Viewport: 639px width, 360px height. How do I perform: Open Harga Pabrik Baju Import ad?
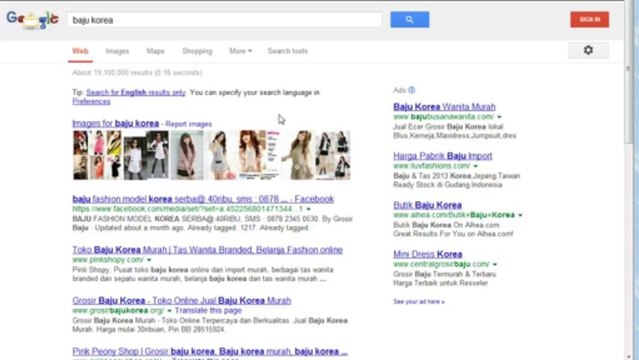(x=443, y=156)
